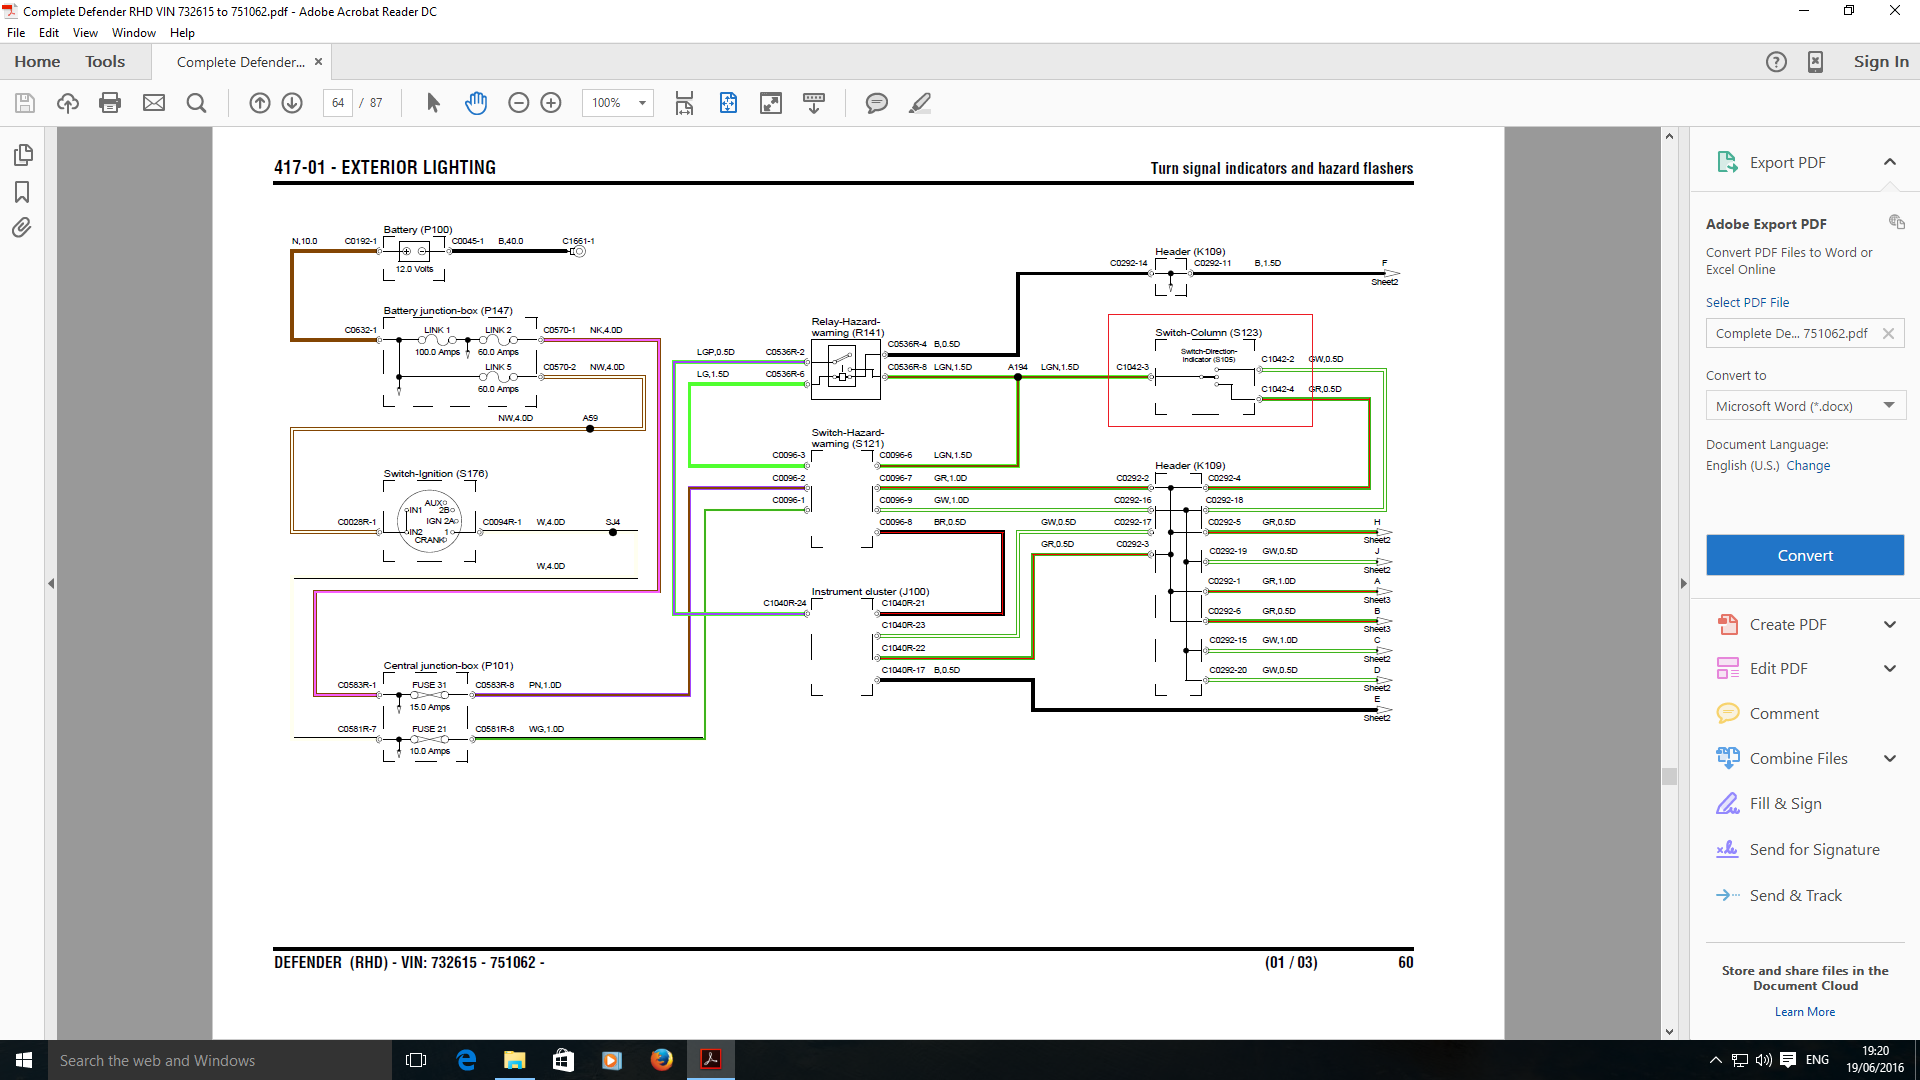Expand the Combine Files options

tap(1890, 759)
